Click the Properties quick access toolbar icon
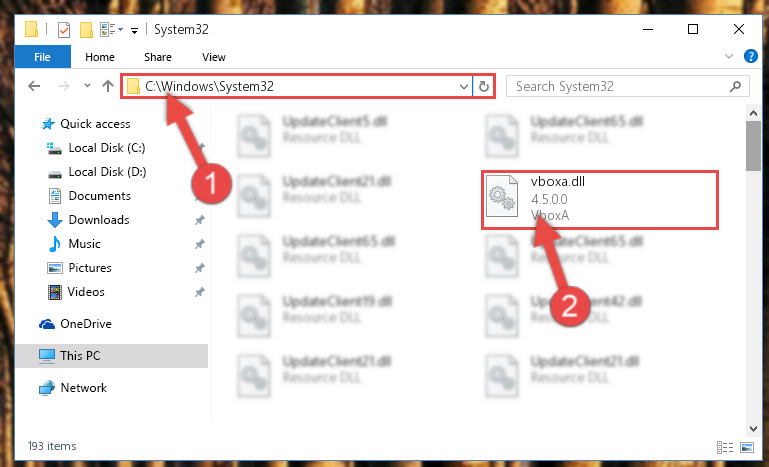 [64, 29]
